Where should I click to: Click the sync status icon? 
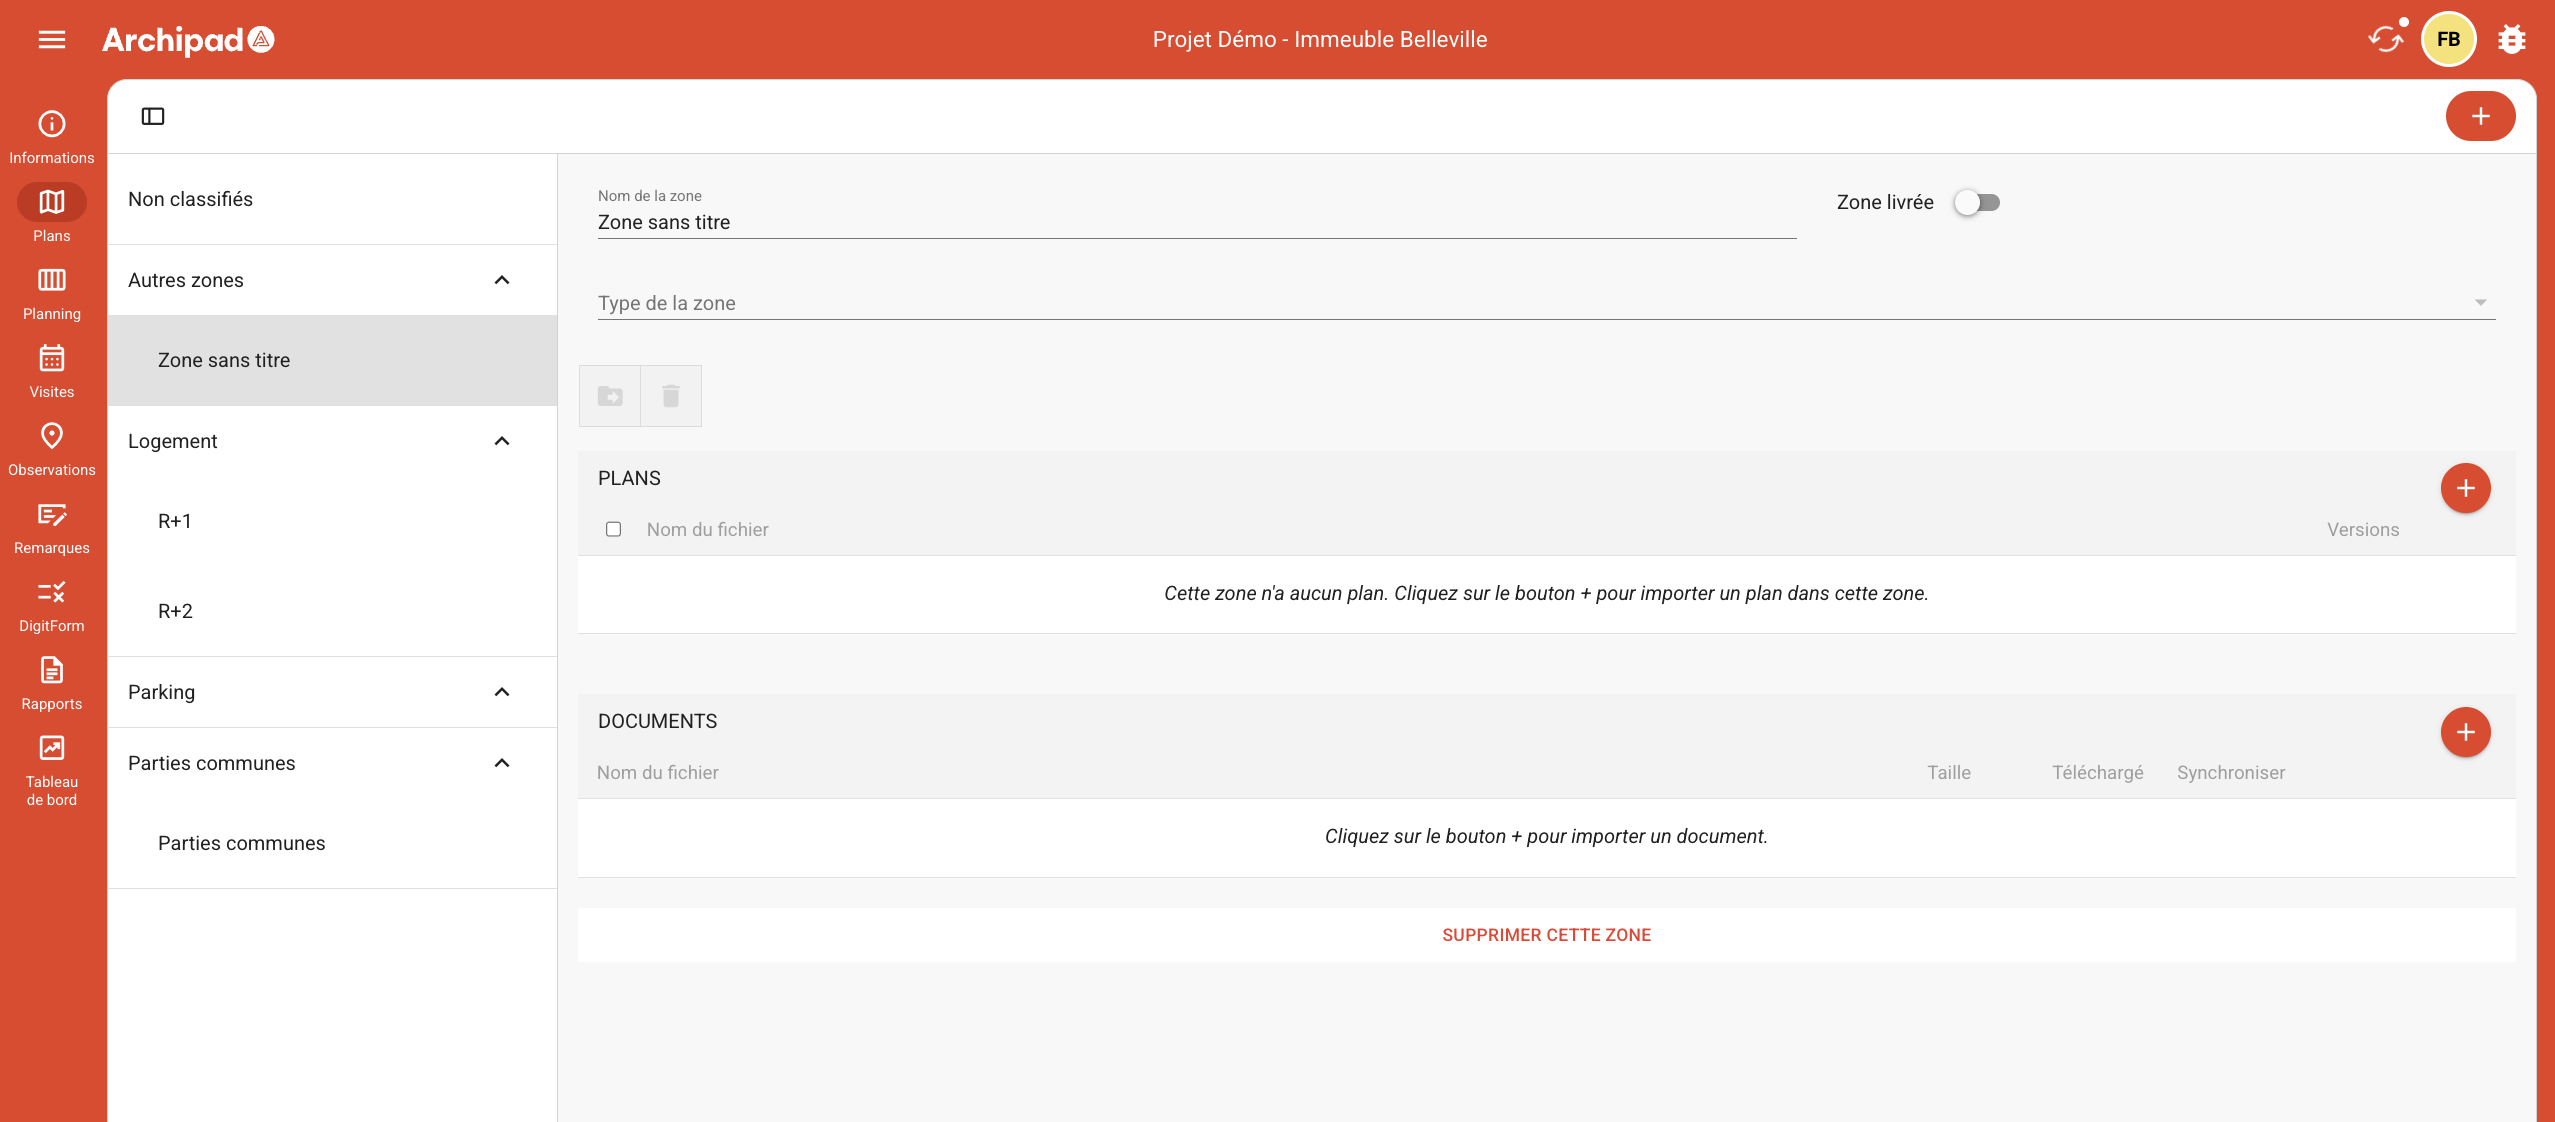[x=2385, y=39]
